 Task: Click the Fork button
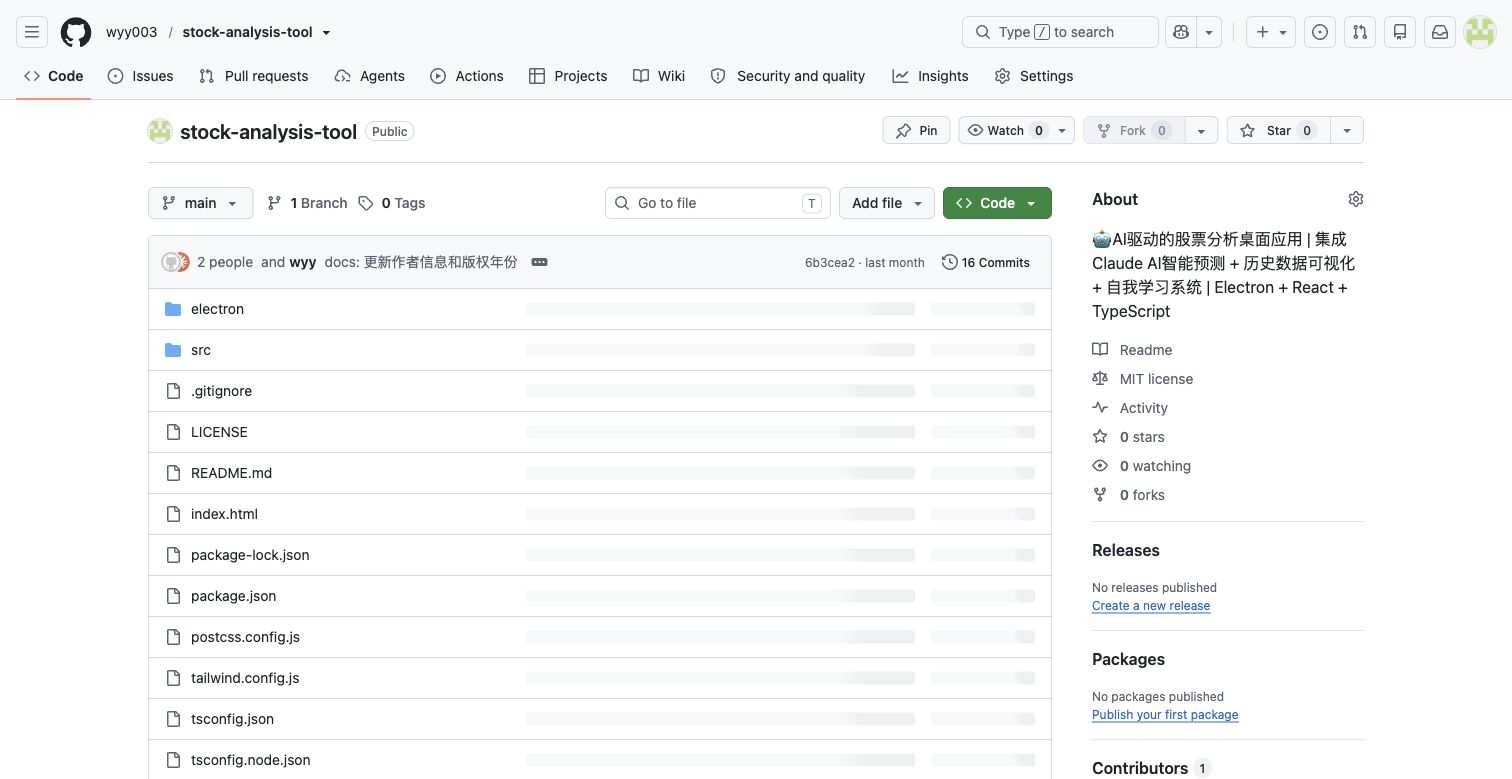coord(1134,131)
